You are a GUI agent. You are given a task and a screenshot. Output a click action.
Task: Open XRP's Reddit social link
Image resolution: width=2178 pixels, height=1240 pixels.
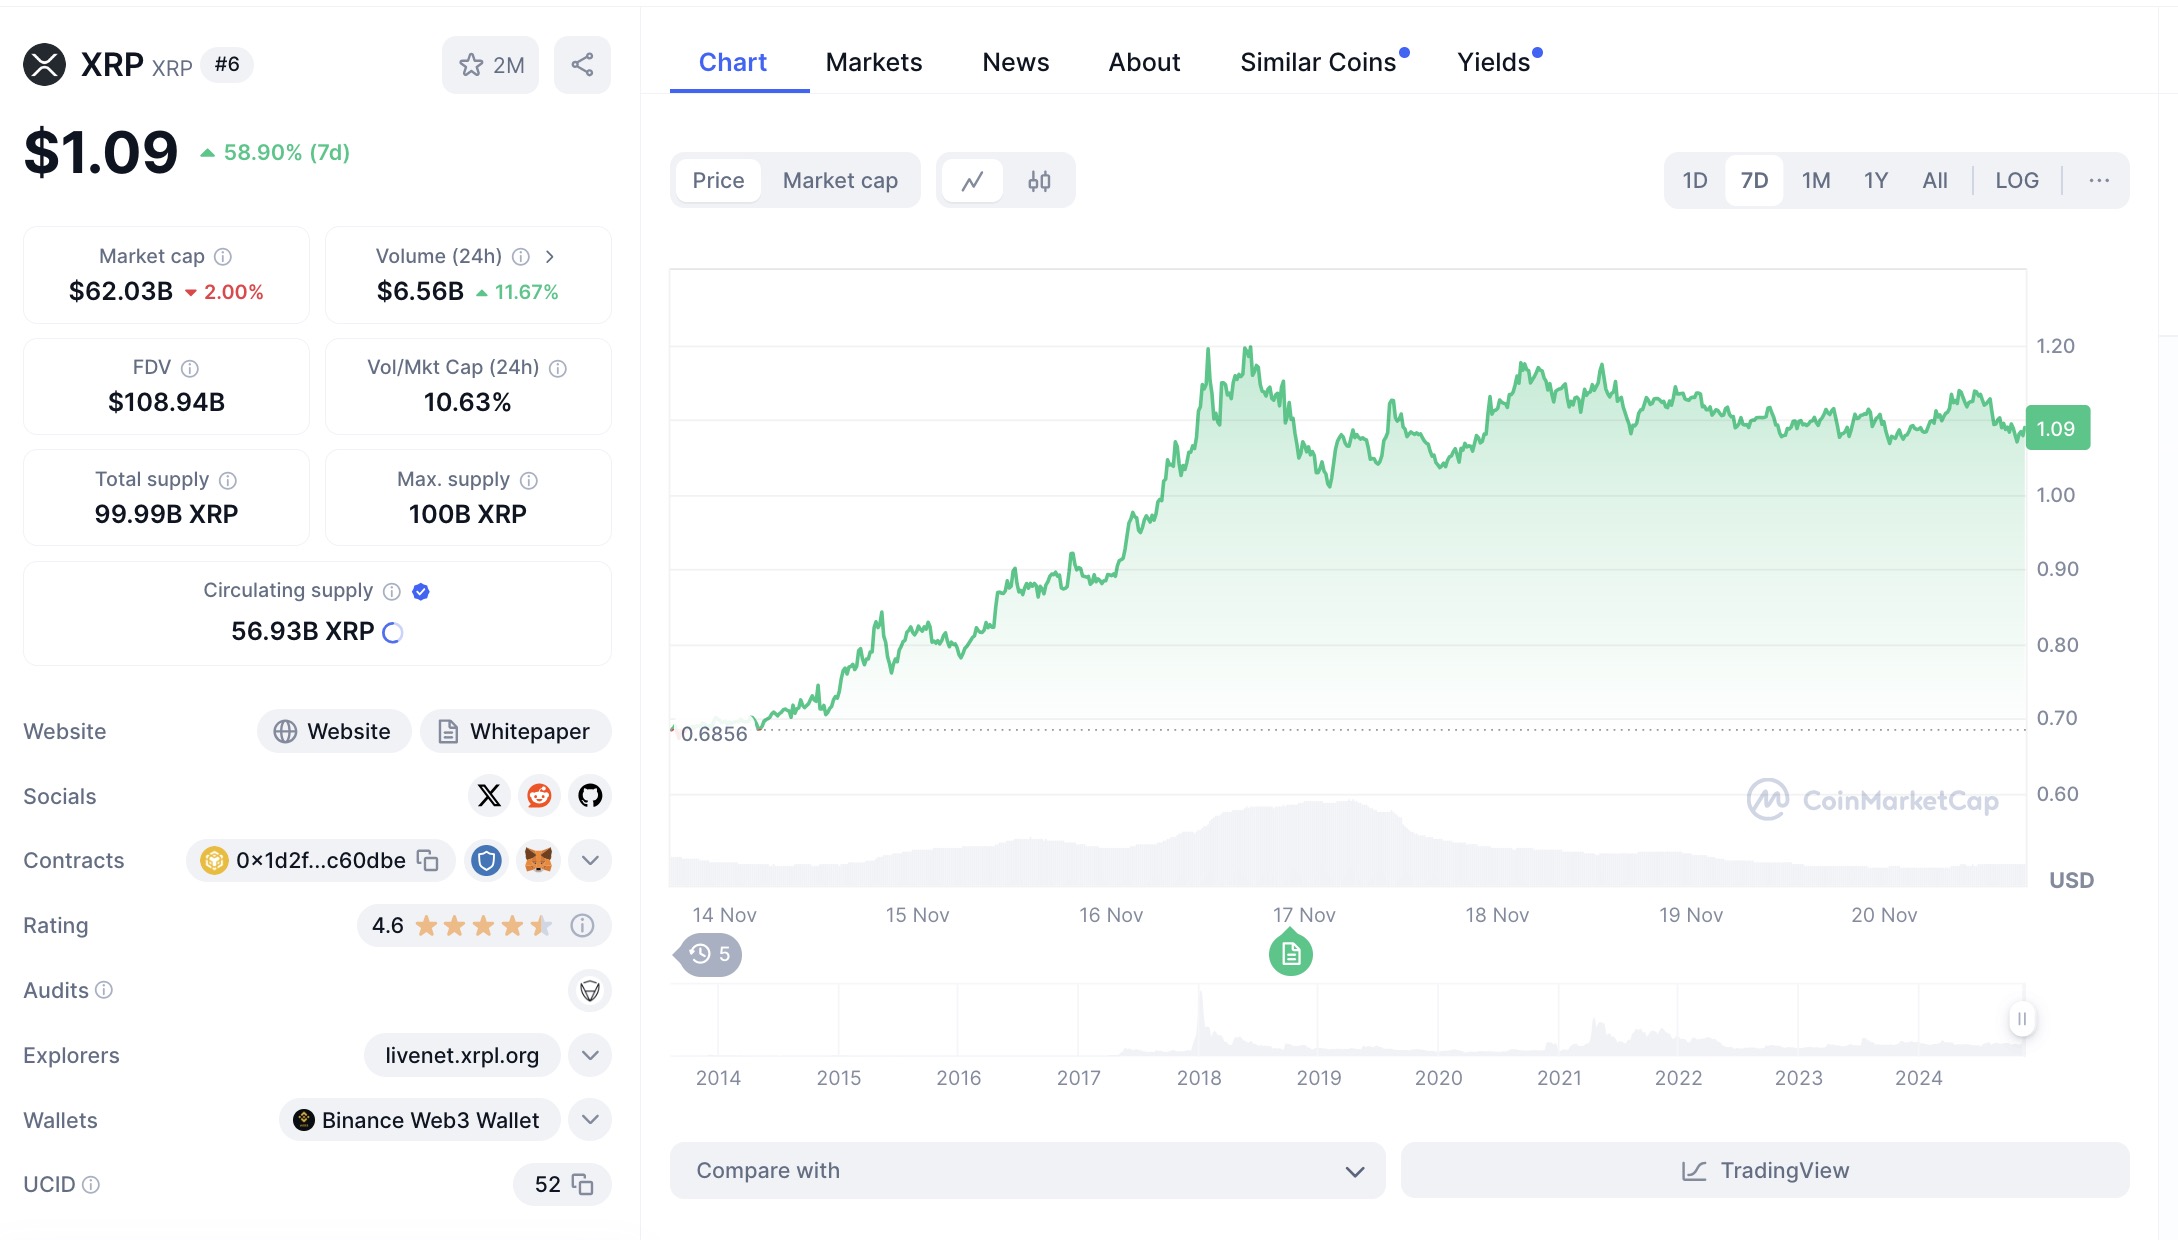(539, 796)
